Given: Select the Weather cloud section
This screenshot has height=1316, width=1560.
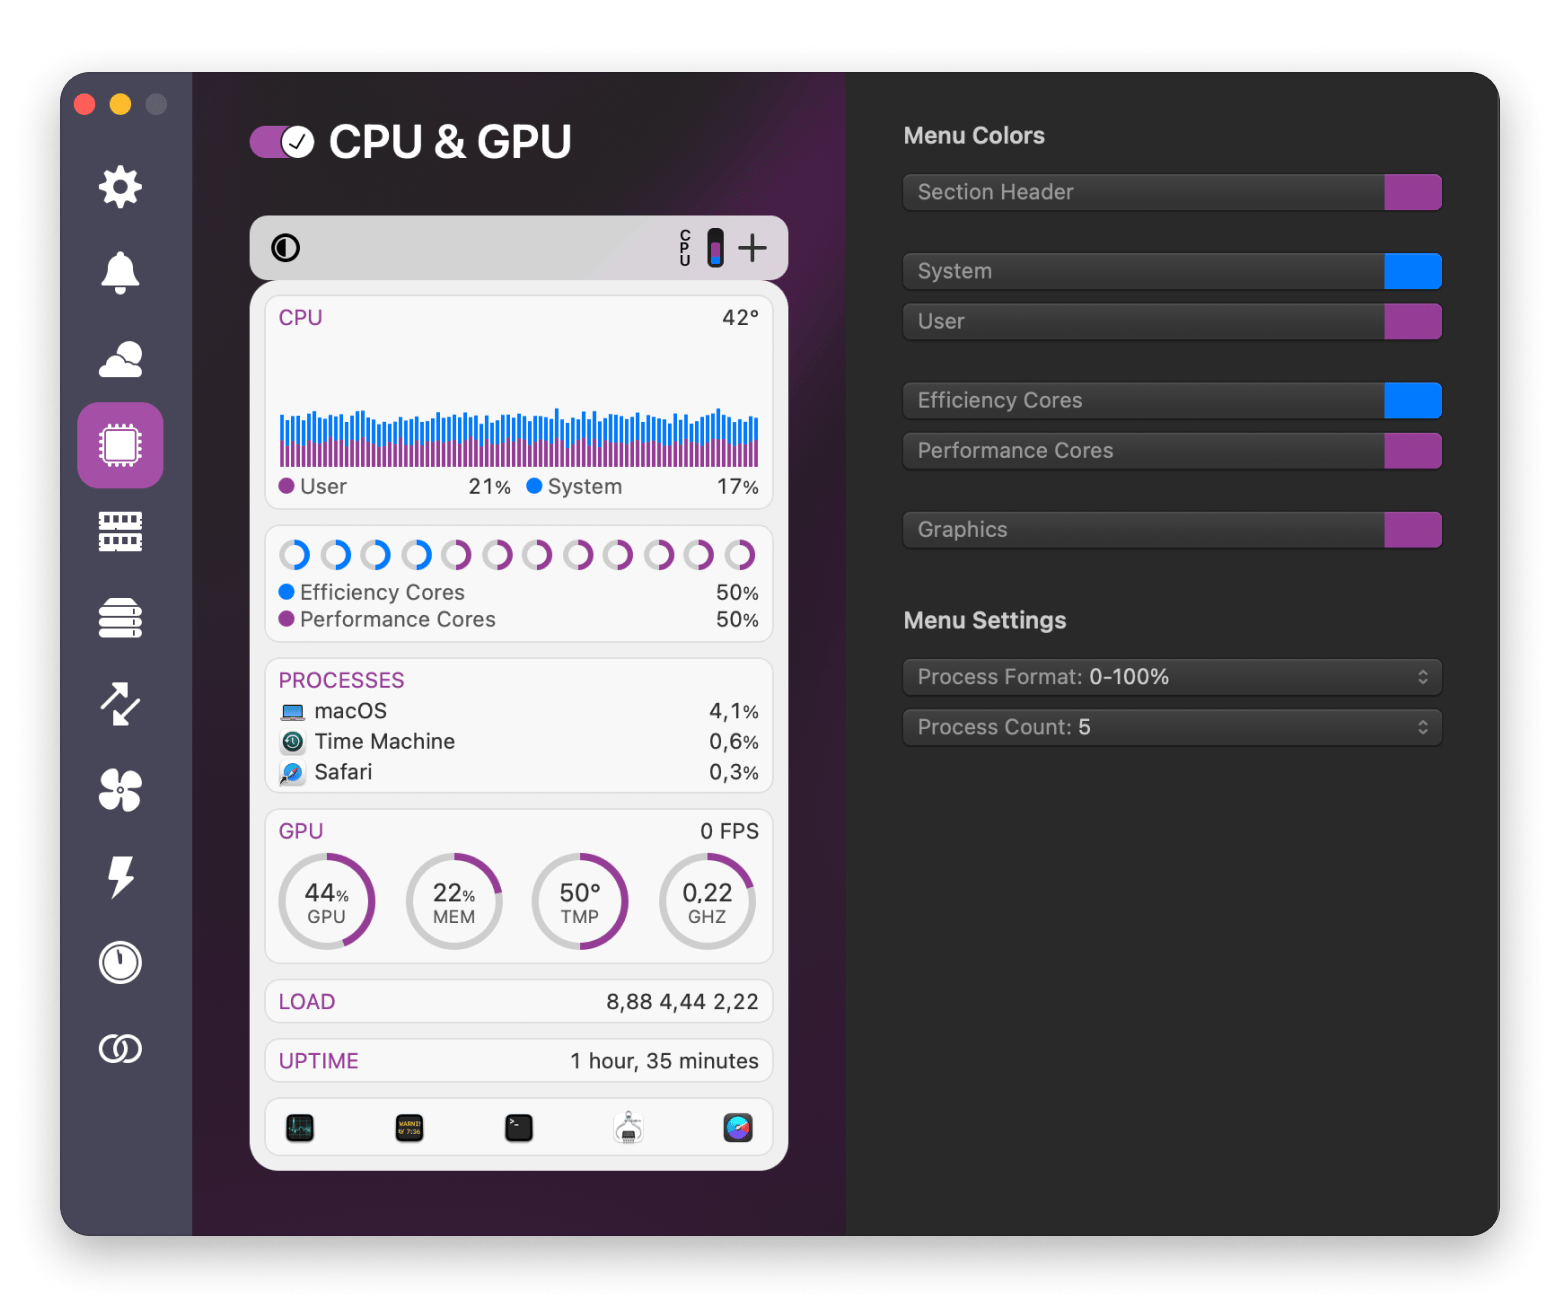Looking at the screenshot, I should point(120,360).
